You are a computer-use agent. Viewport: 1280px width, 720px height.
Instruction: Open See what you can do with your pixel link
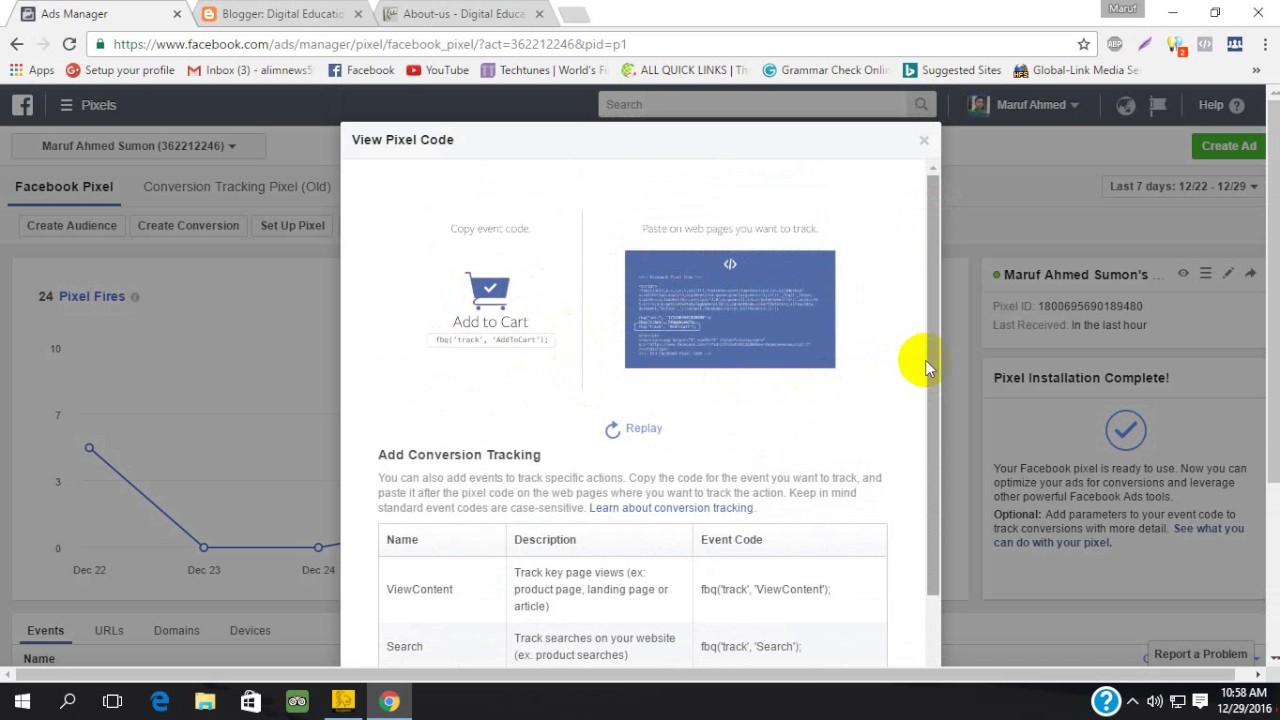click(x=1119, y=536)
